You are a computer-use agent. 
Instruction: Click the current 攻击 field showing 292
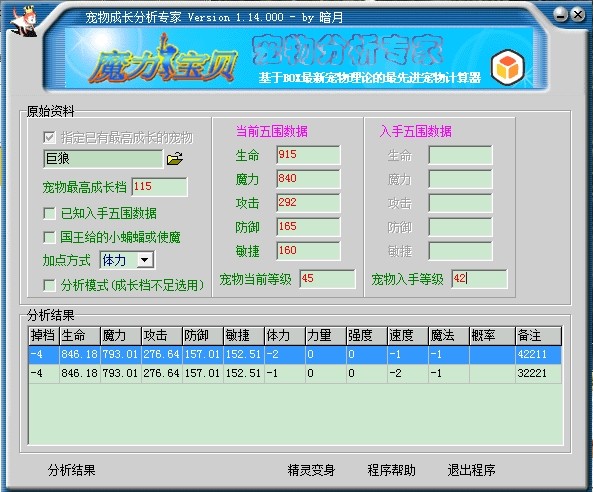click(308, 203)
